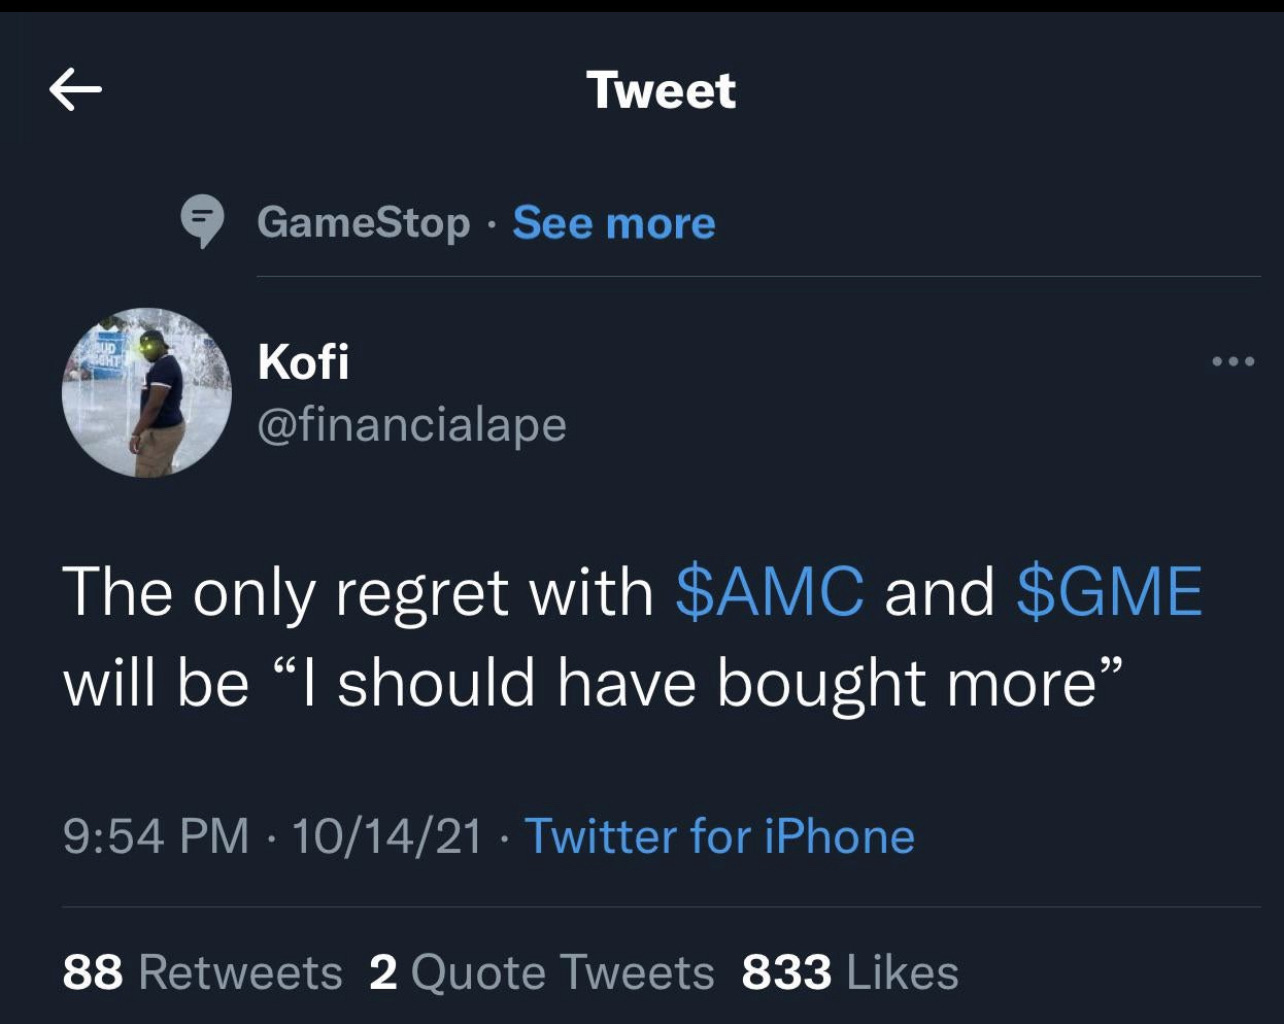Open the @financialape handle

412,425
